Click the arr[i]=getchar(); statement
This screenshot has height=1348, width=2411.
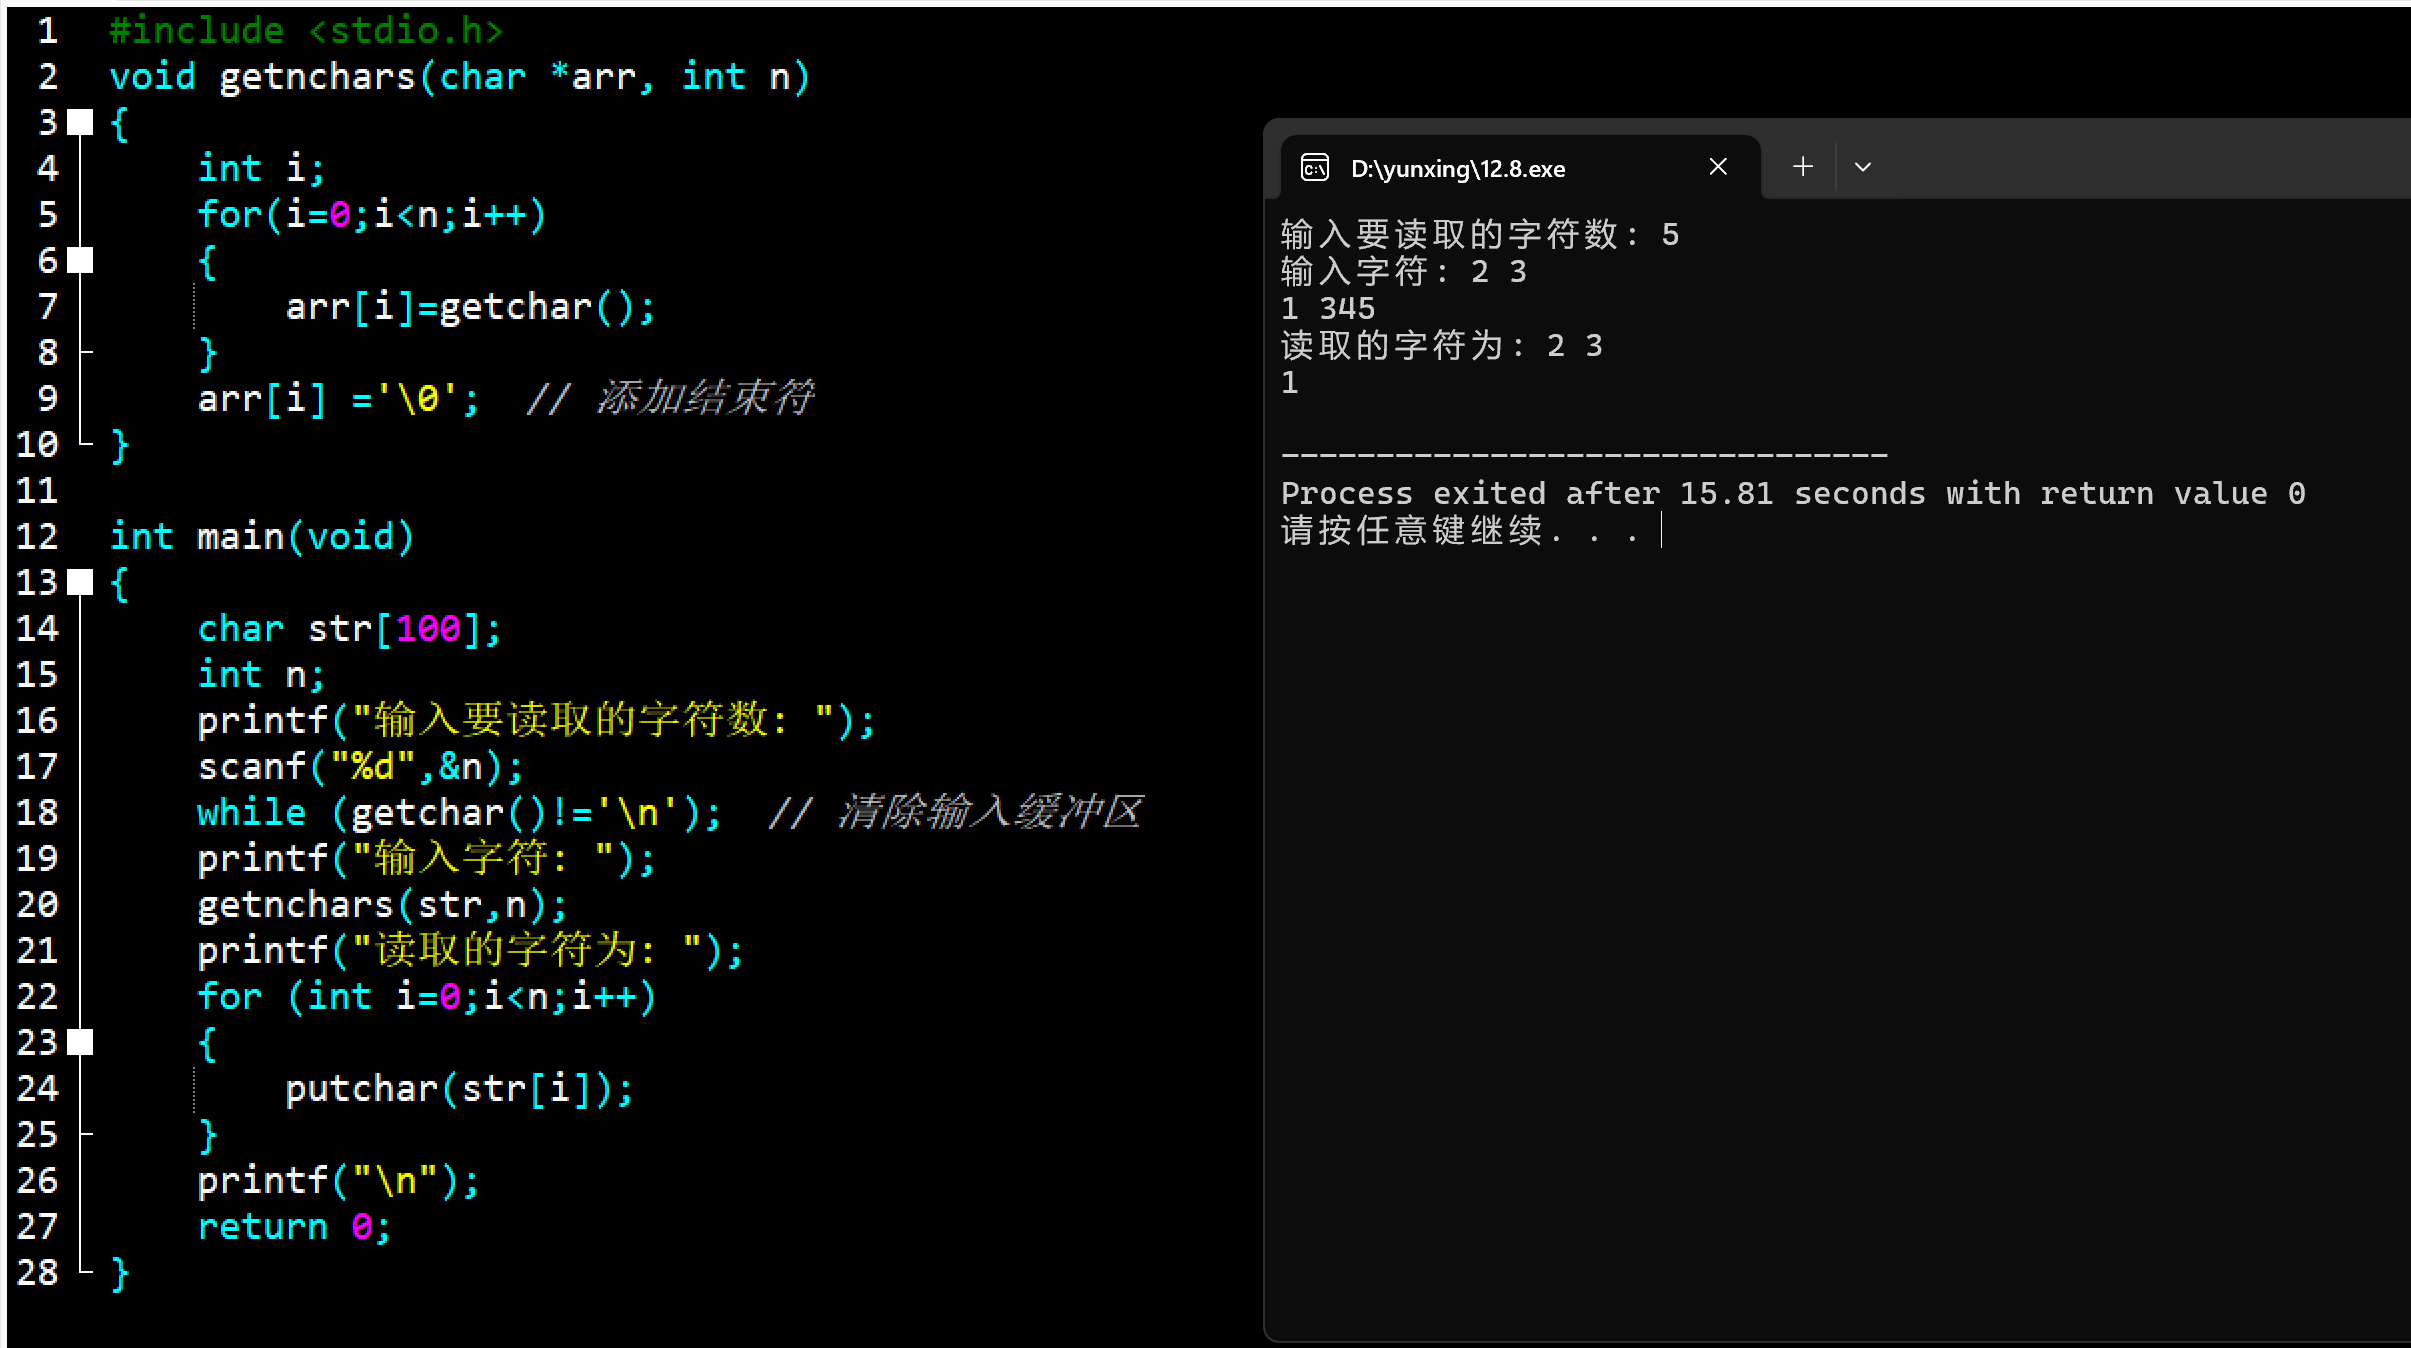(x=470, y=307)
